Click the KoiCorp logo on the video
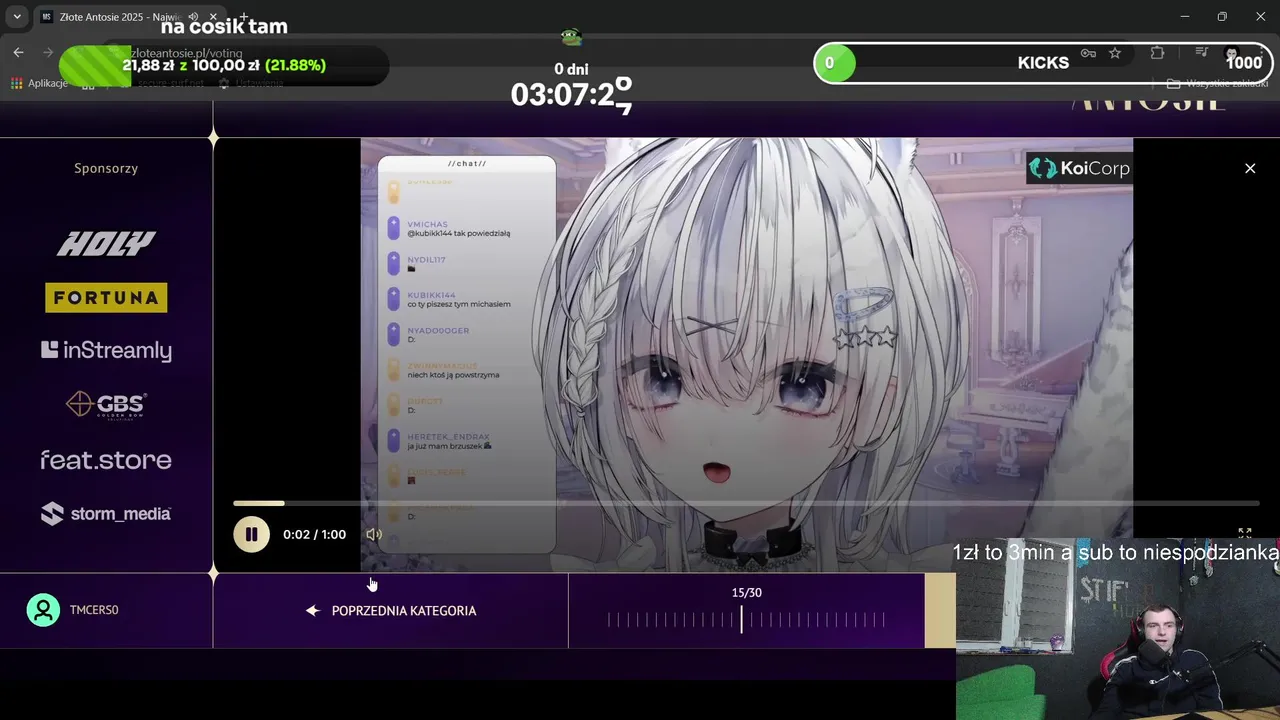The image size is (1280, 720). 1079,168
